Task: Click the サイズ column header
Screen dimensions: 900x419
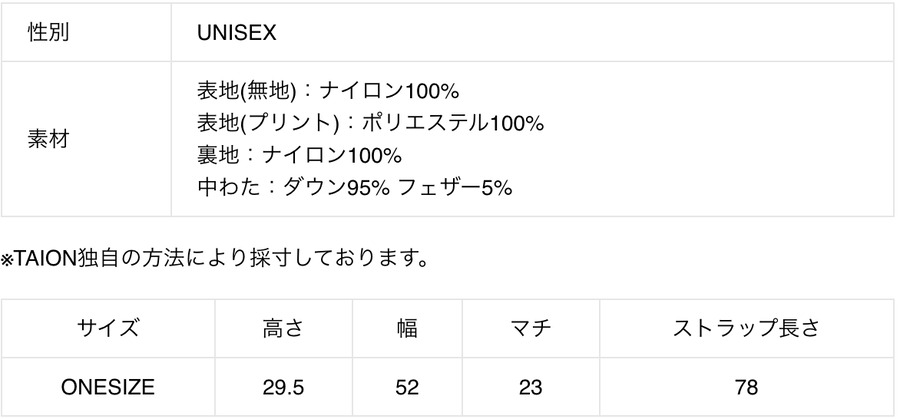Action: [x=107, y=327]
